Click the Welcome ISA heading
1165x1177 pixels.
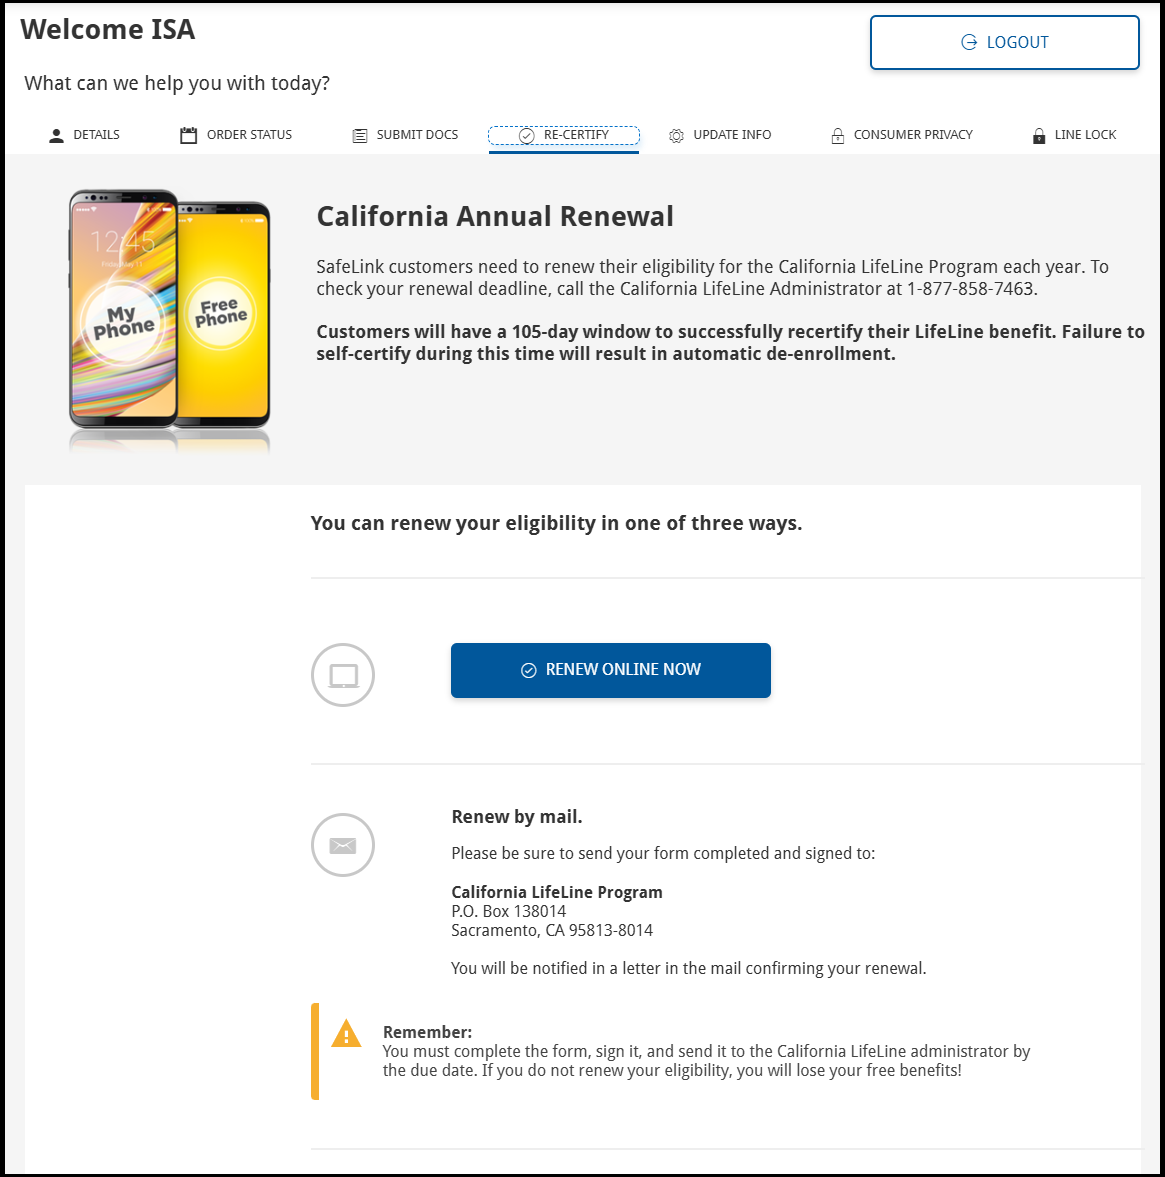click(x=108, y=29)
